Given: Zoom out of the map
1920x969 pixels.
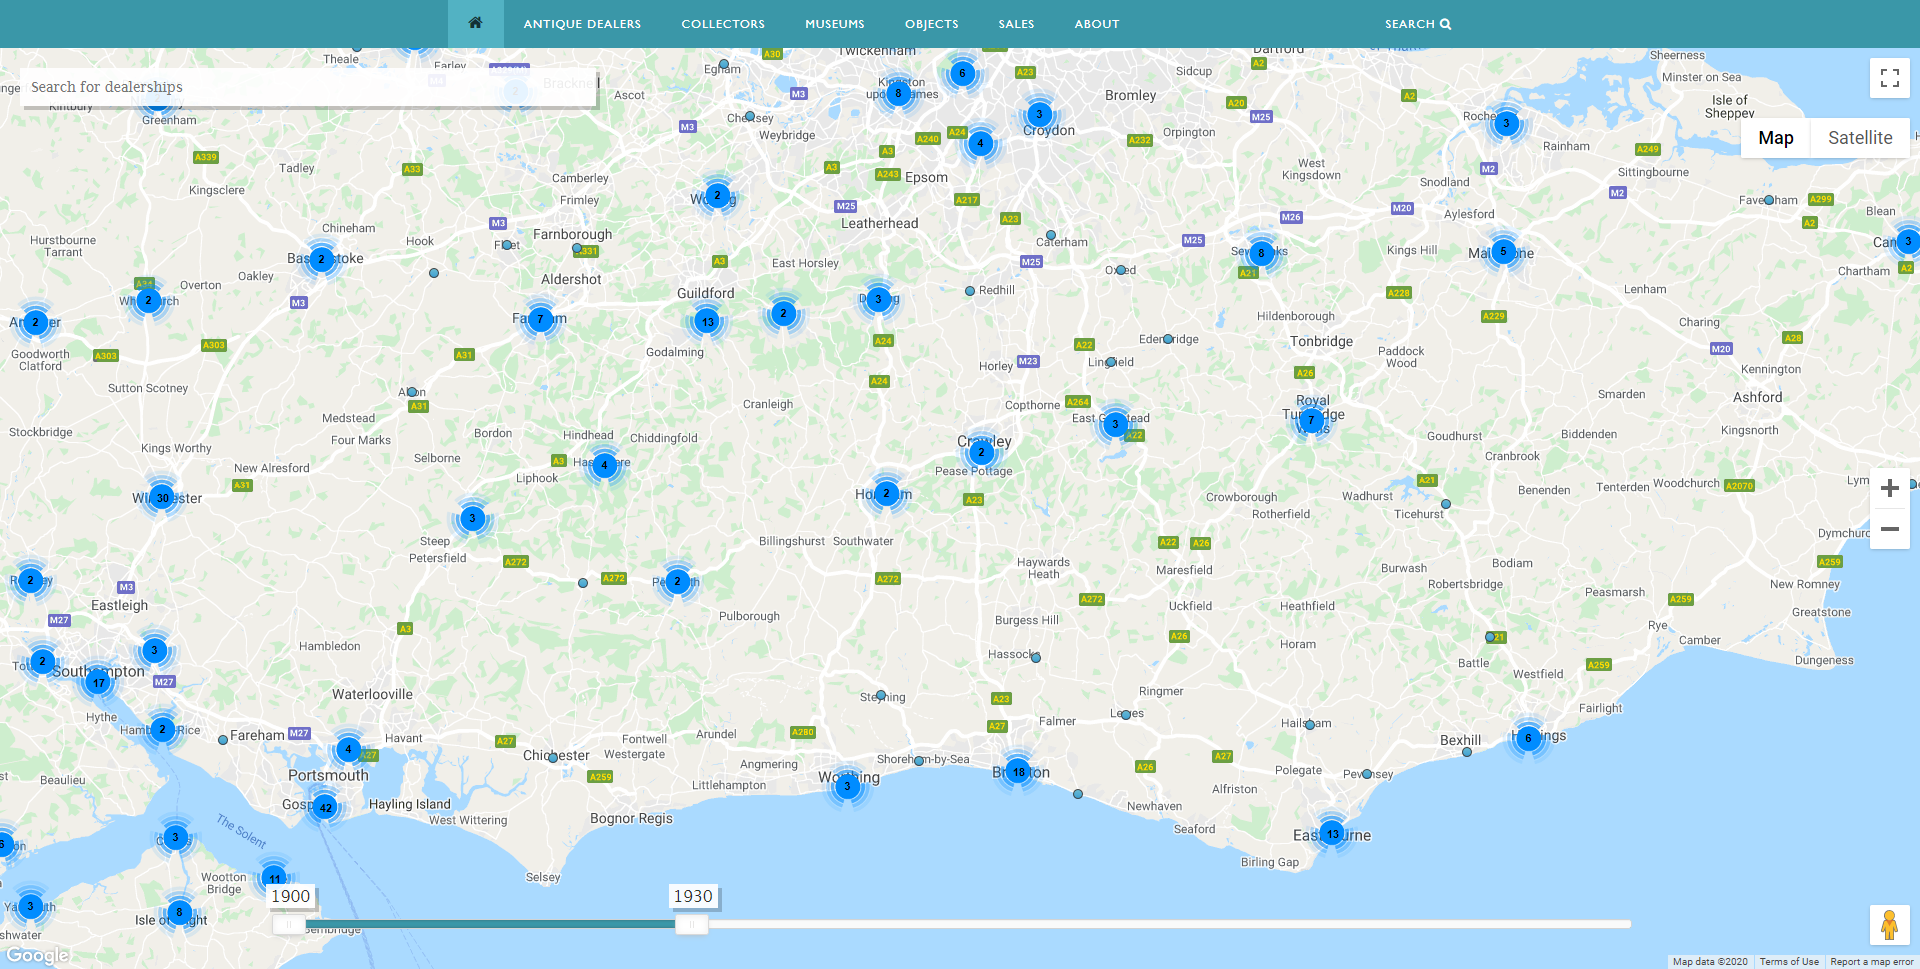Looking at the screenshot, I should [1889, 529].
